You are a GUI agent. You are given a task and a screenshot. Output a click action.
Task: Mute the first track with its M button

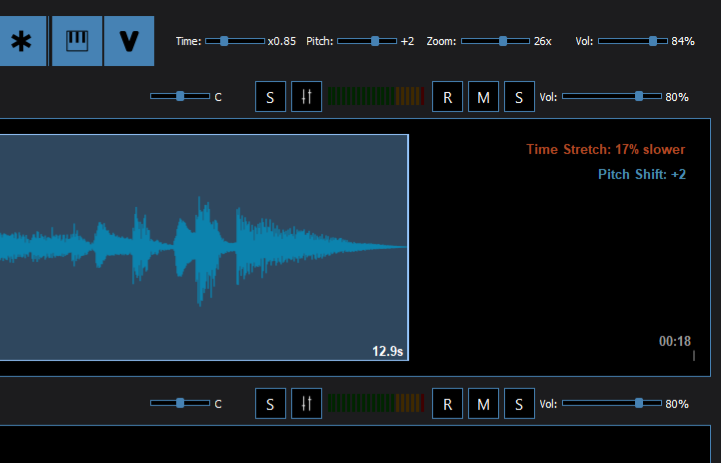click(483, 97)
